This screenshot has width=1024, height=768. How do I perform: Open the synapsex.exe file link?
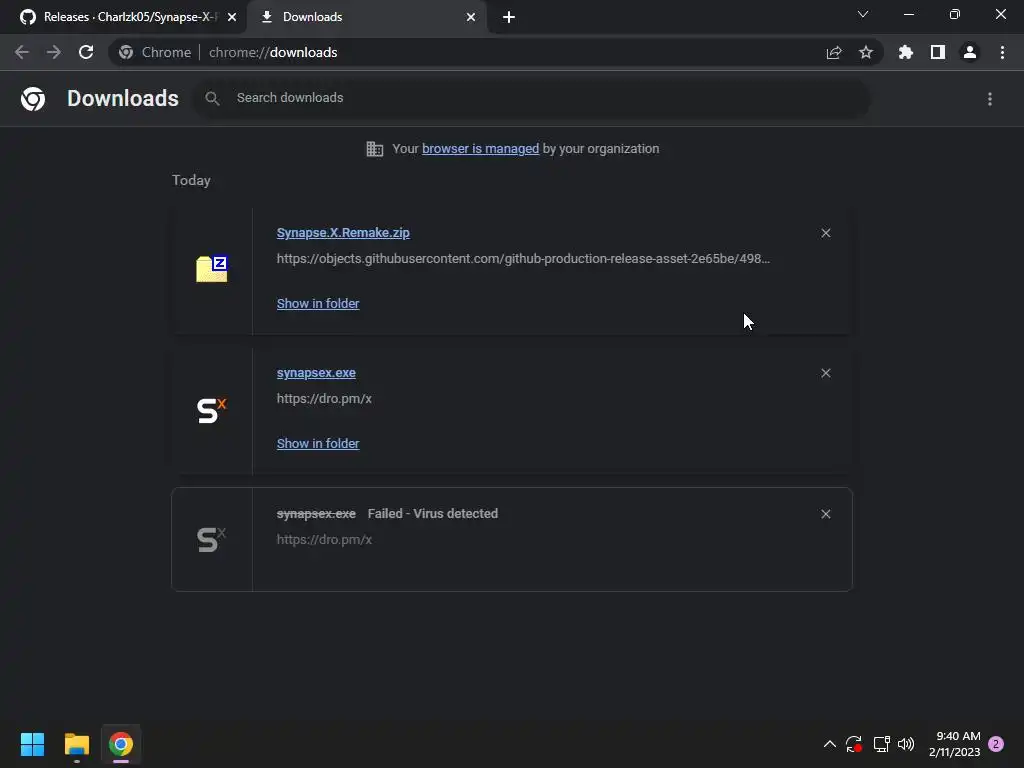coord(316,373)
